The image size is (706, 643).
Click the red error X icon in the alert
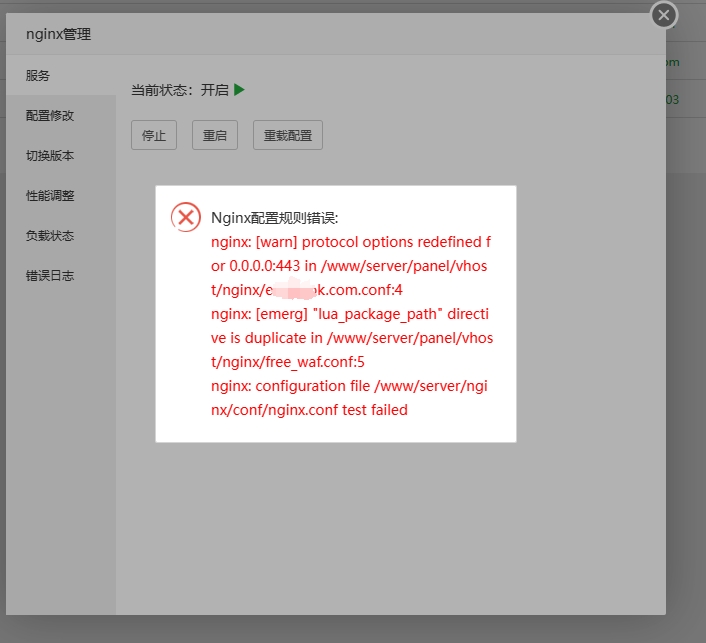coord(186,217)
